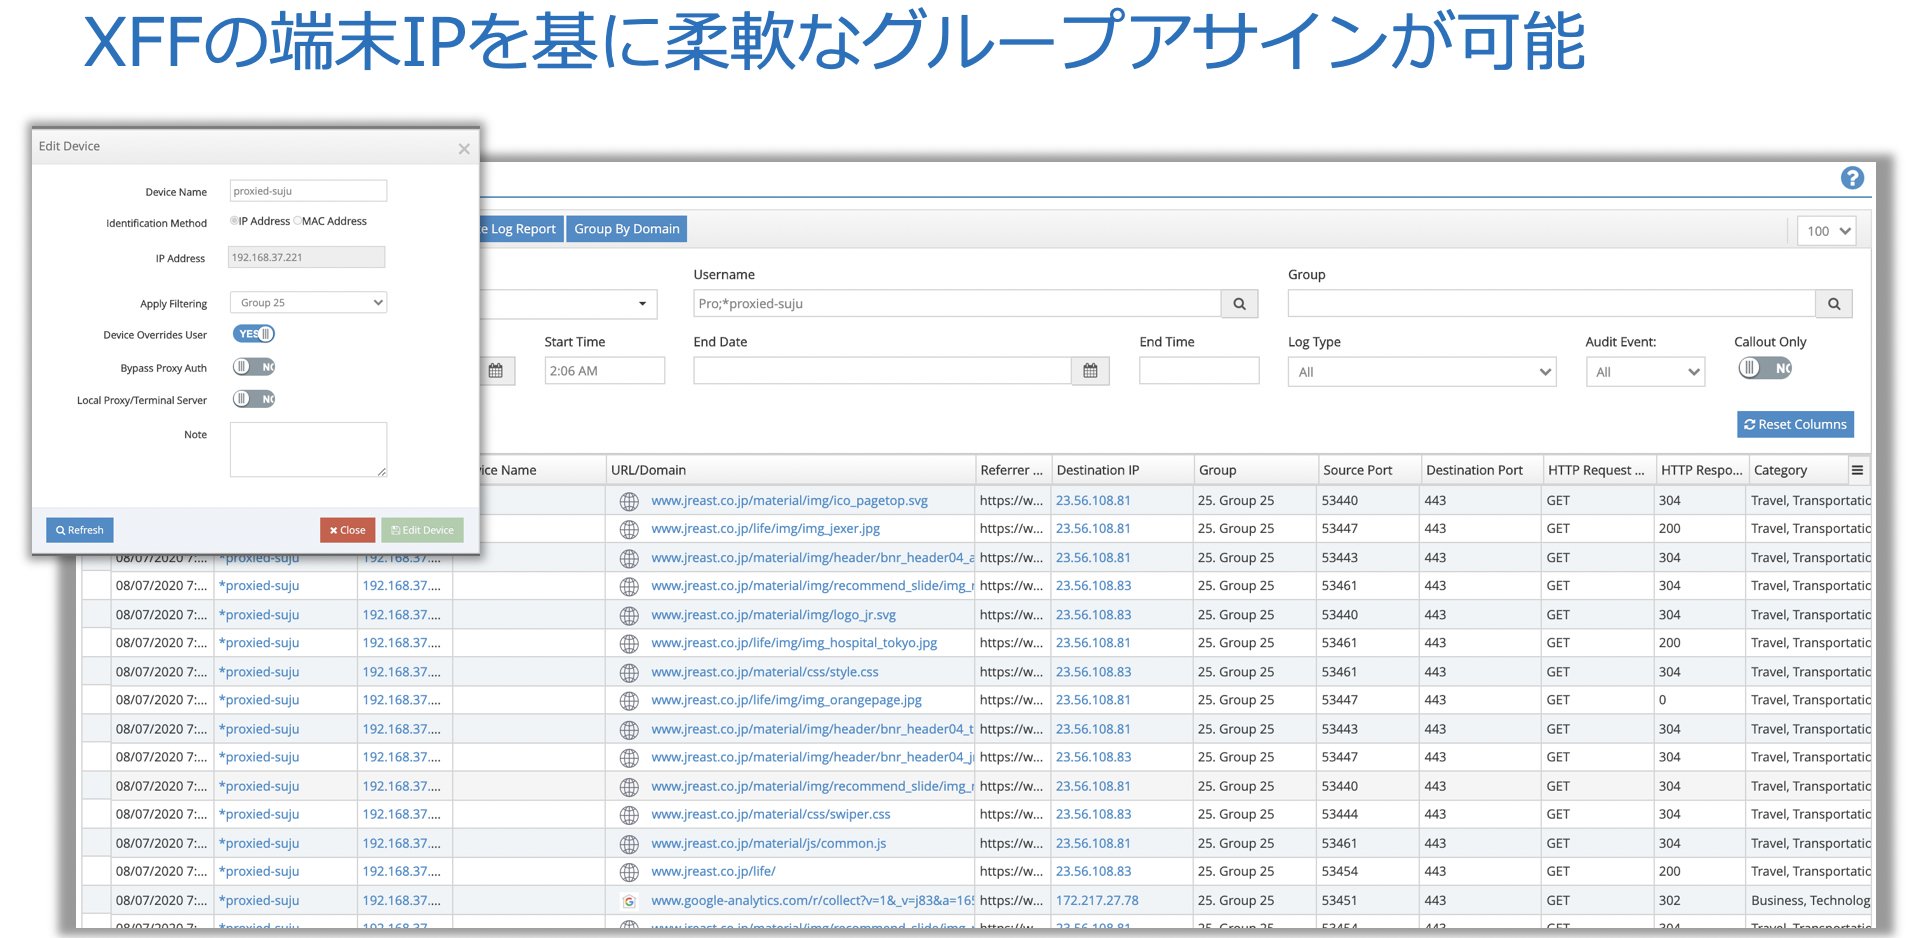The image size is (1906, 938).
Task: Click the Refresh button in dialog
Action: click(x=80, y=530)
